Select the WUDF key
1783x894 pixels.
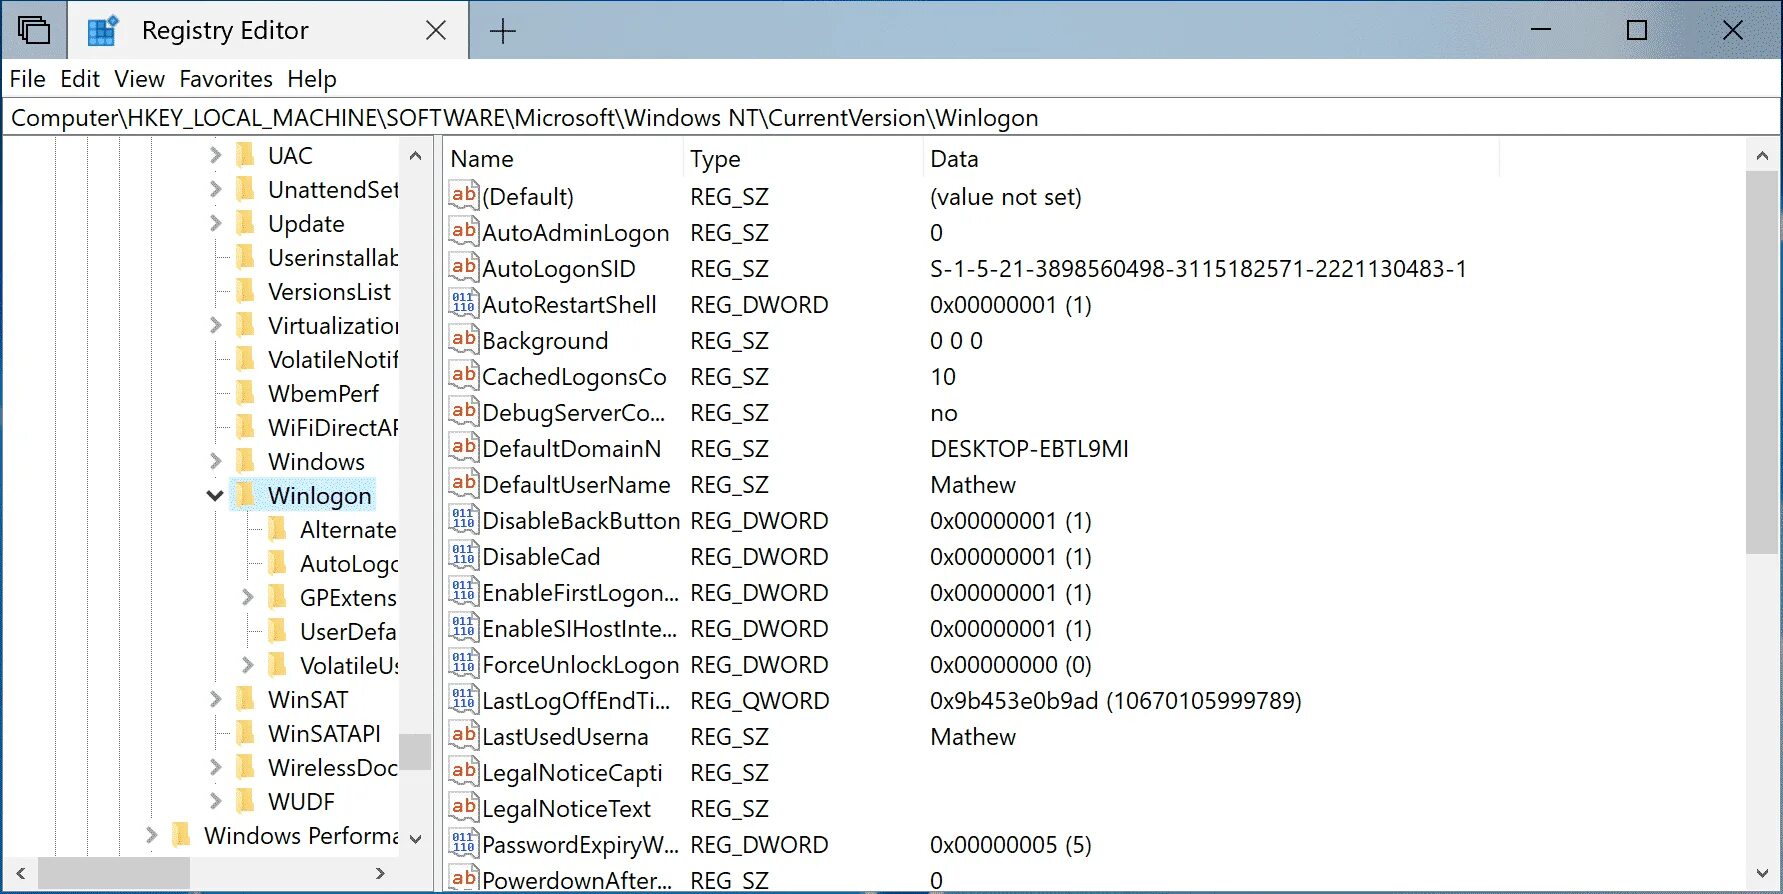[x=301, y=801]
